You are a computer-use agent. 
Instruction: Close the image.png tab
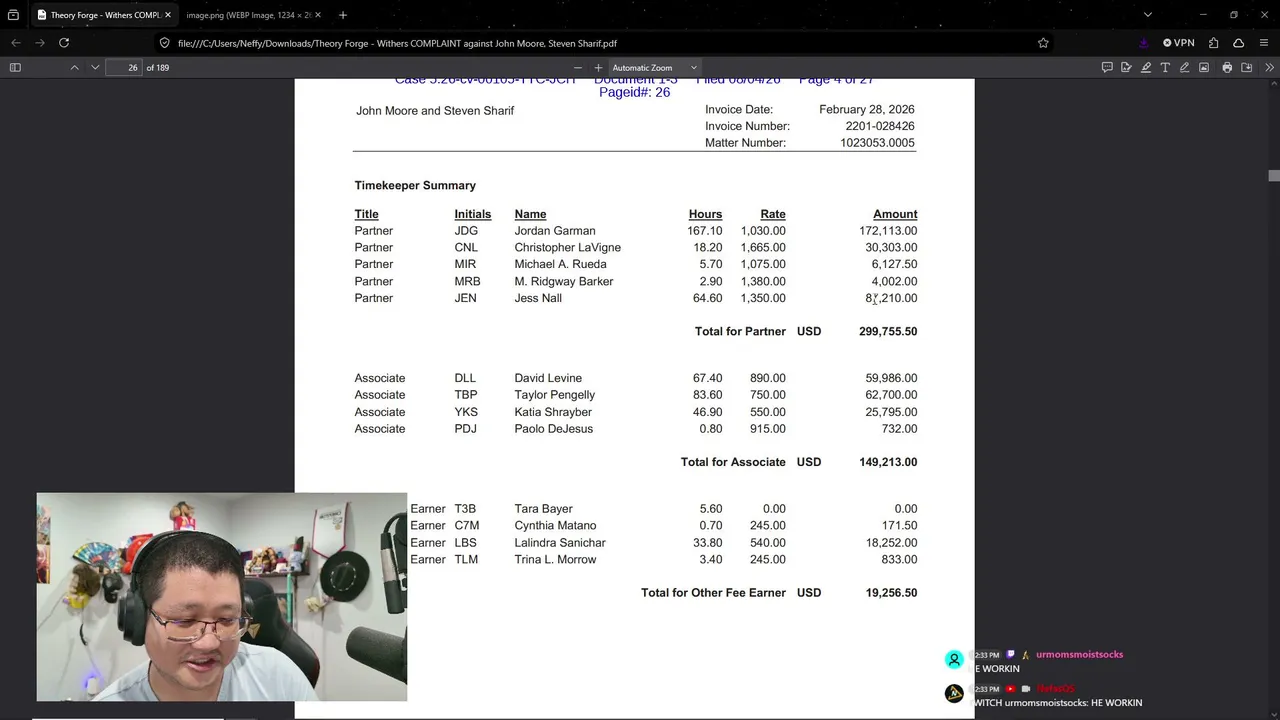tap(318, 15)
